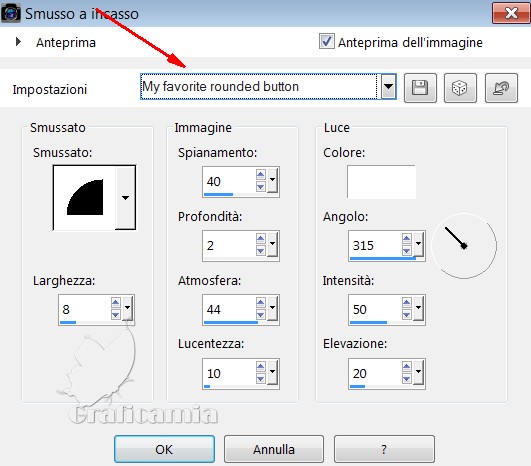Expand the Anteprima preview section
531x466 pixels.
coord(18,42)
